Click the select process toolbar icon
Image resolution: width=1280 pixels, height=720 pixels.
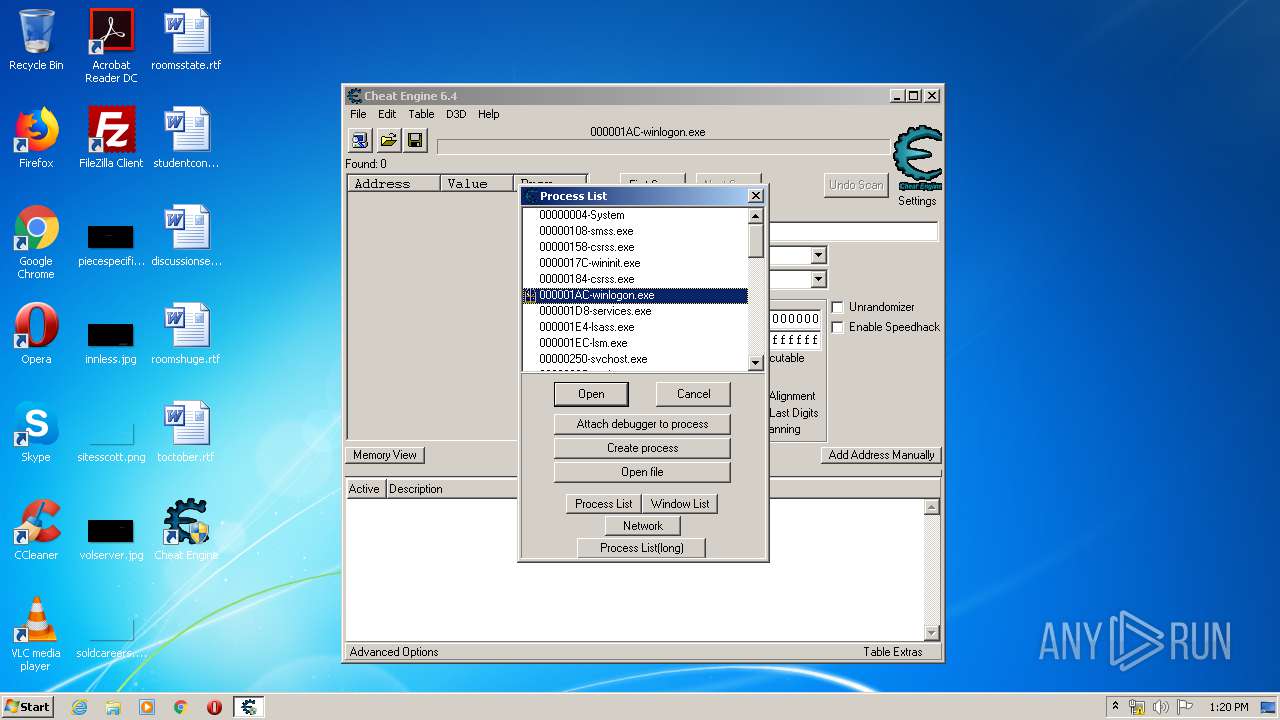[360, 141]
